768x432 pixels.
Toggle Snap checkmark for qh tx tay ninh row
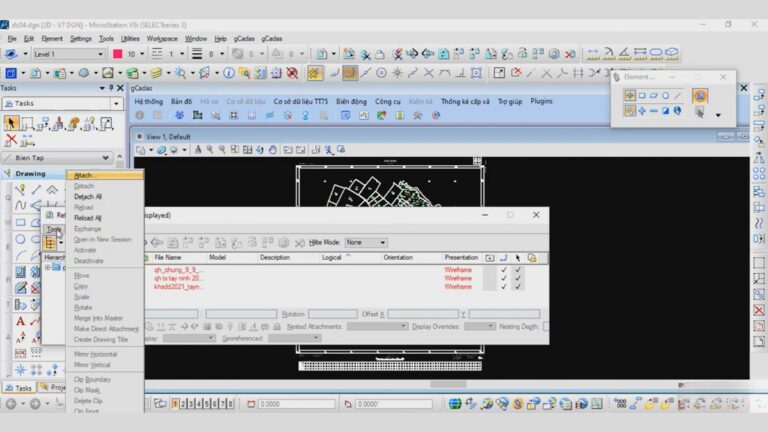[504, 278]
